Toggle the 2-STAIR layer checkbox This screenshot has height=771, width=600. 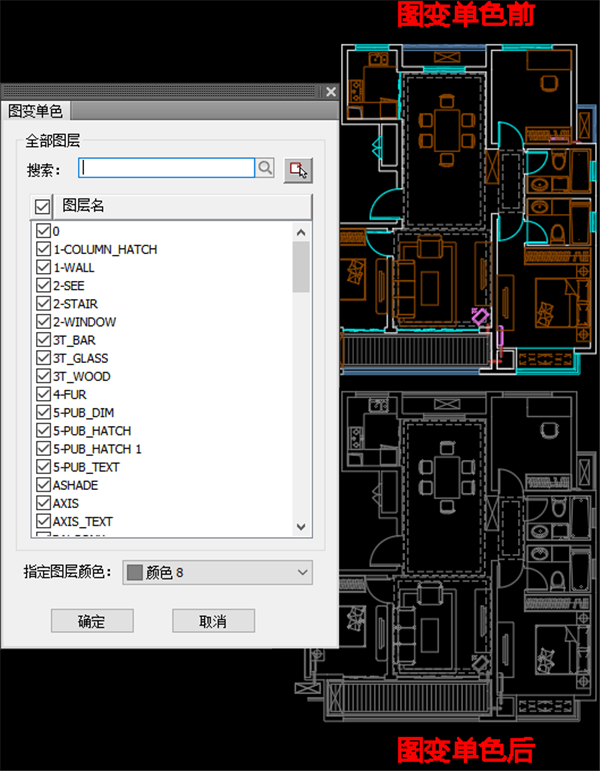(x=43, y=304)
